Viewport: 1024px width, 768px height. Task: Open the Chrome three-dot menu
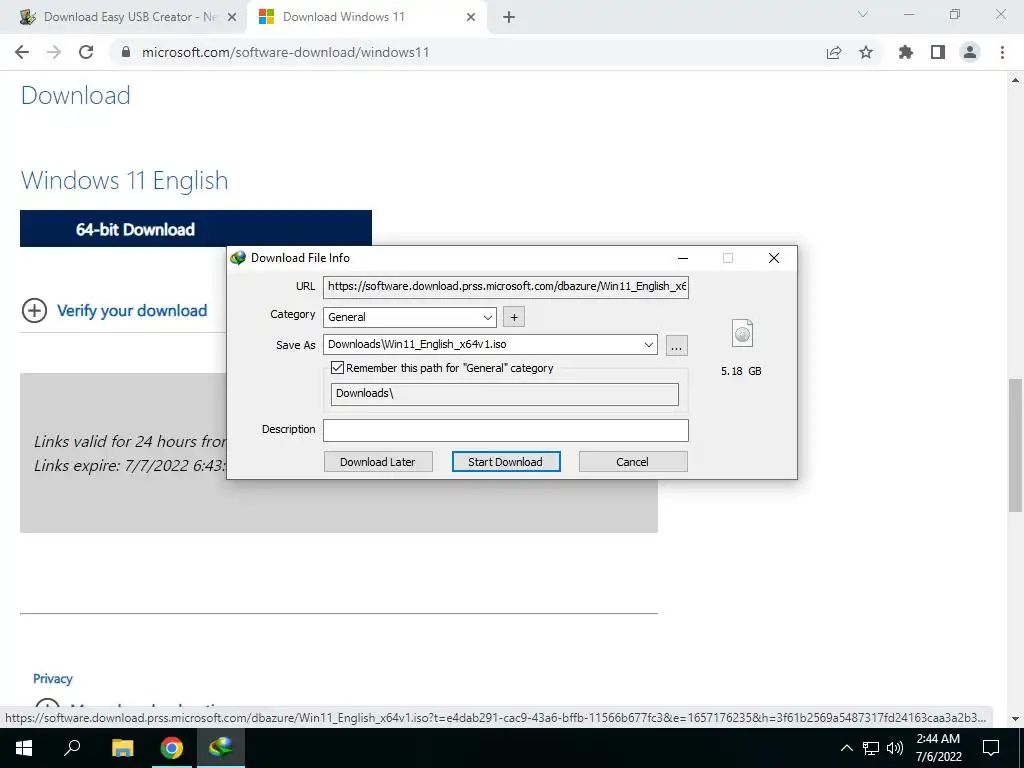tap(1002, 52)
